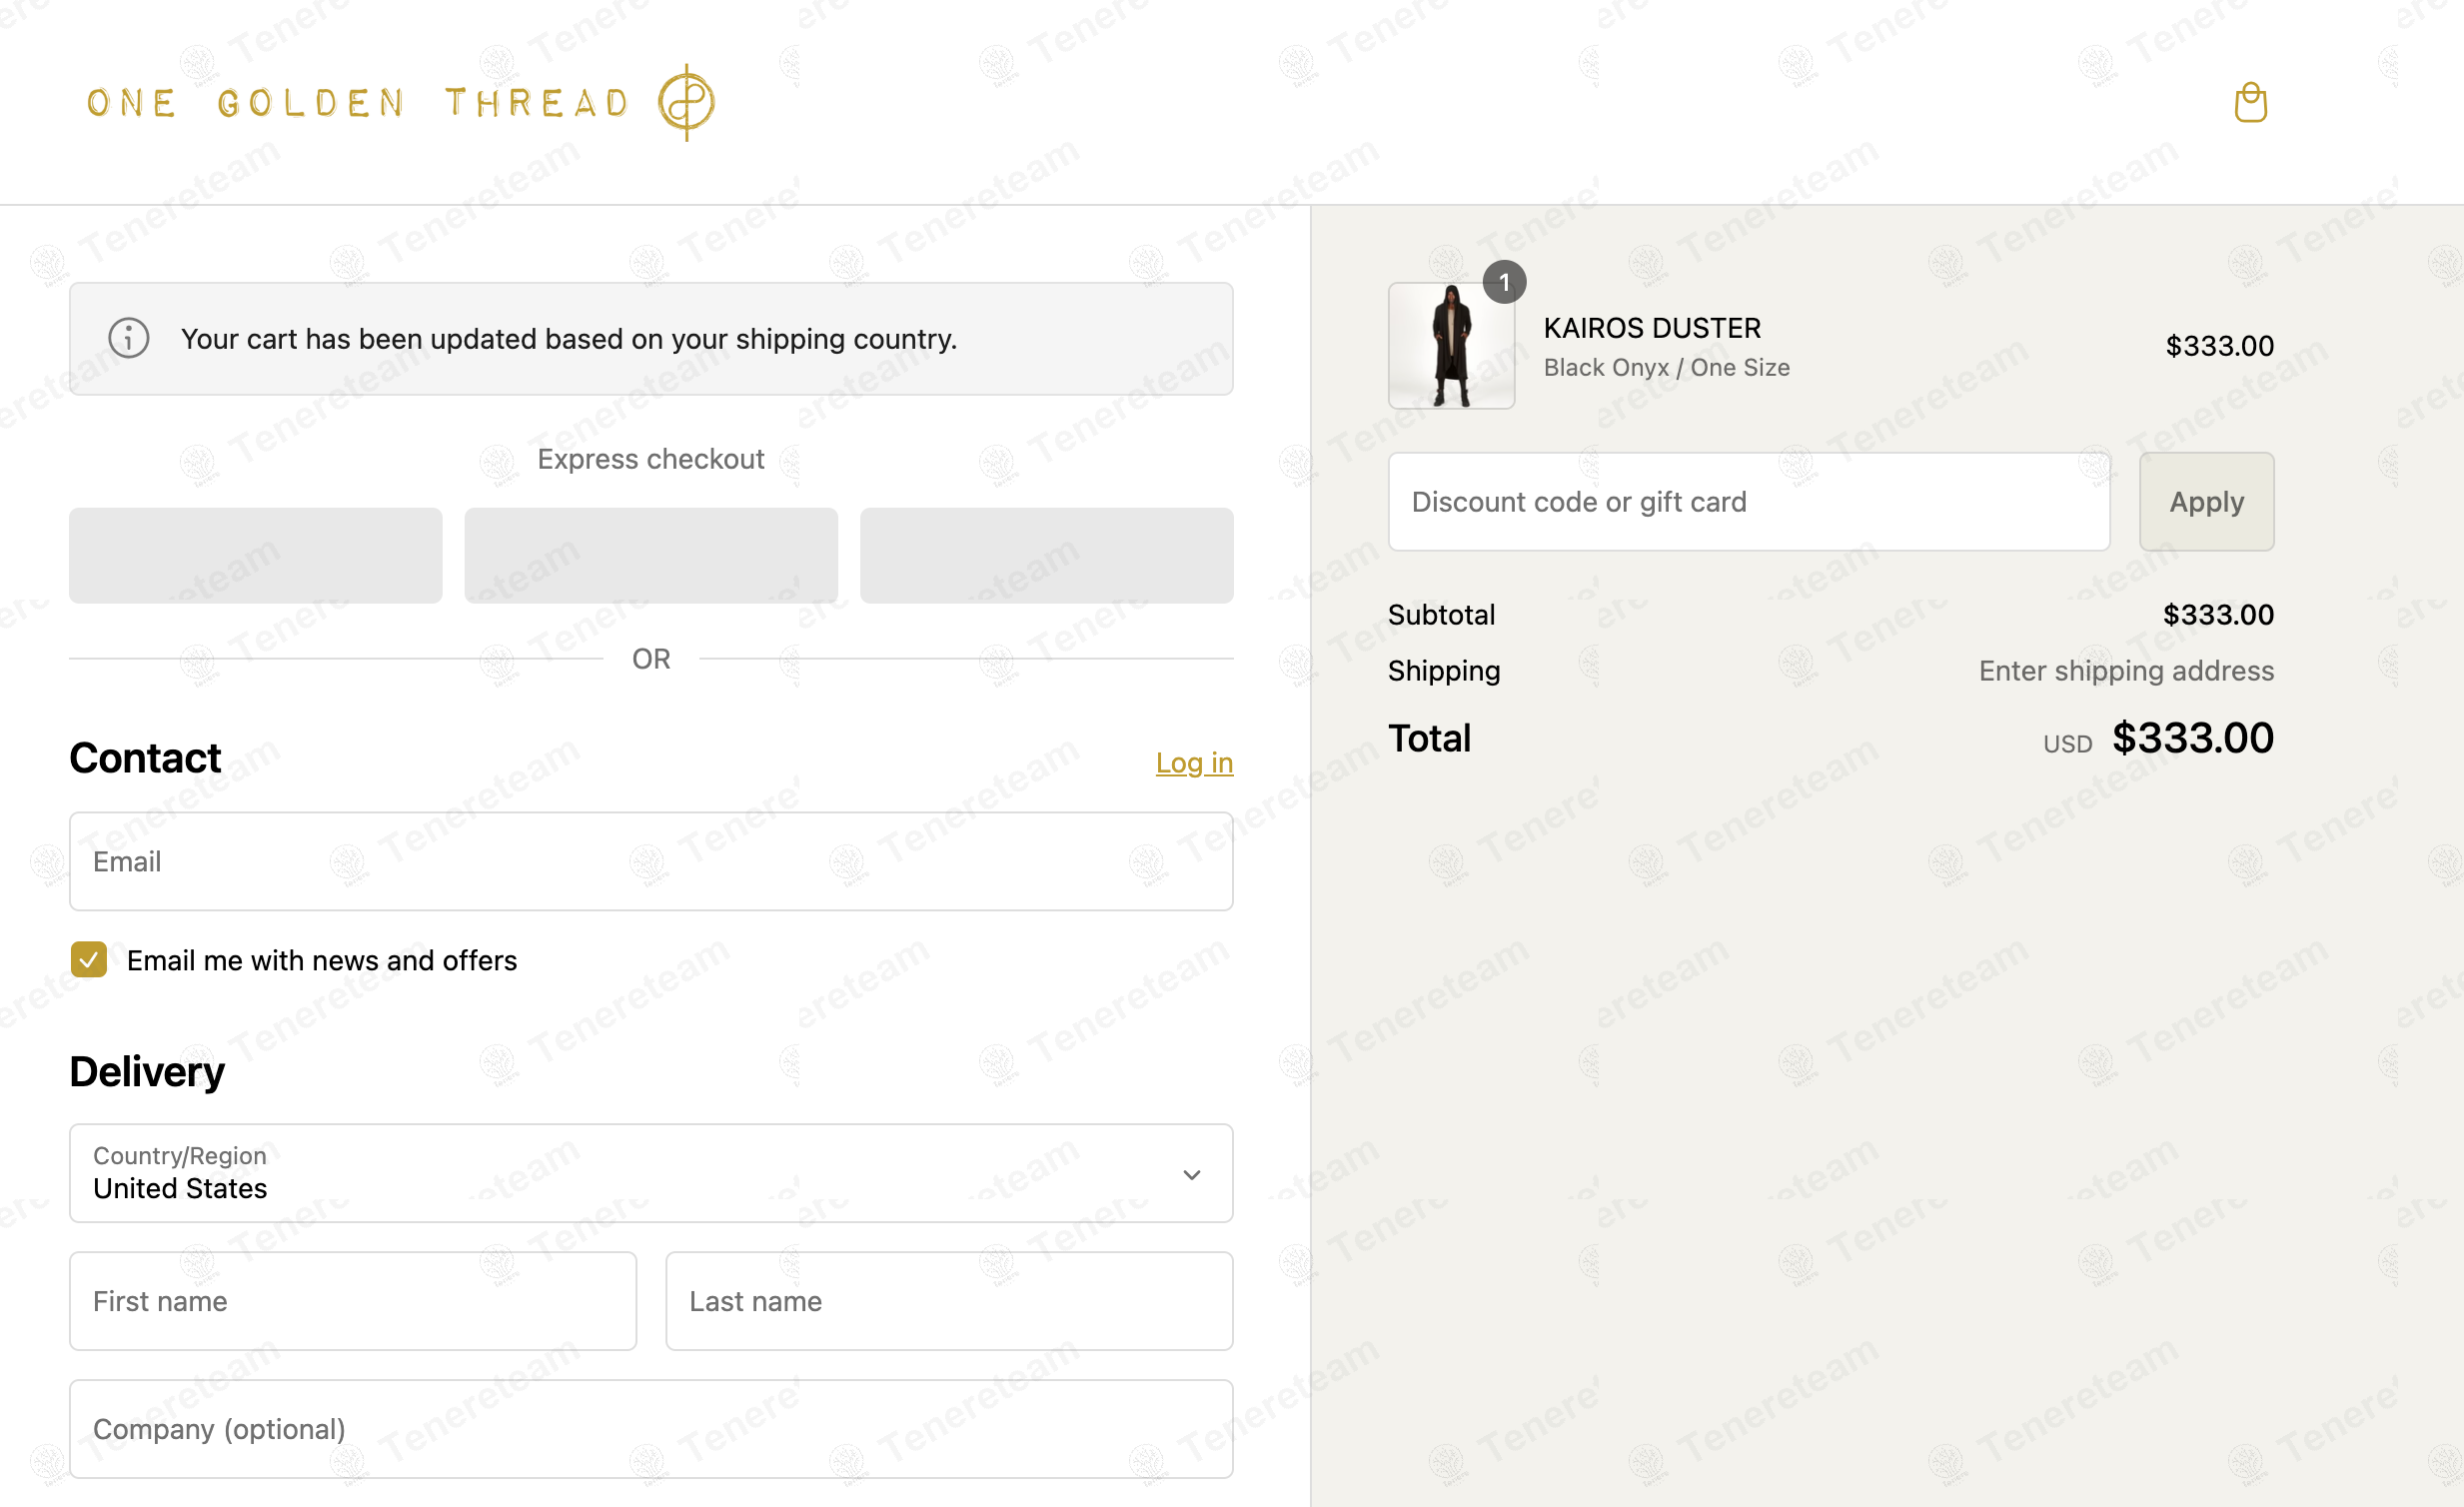This screenshot has width=2464, height=1507.
Task: Click the item quantity badge
Action: [1504, 282]
